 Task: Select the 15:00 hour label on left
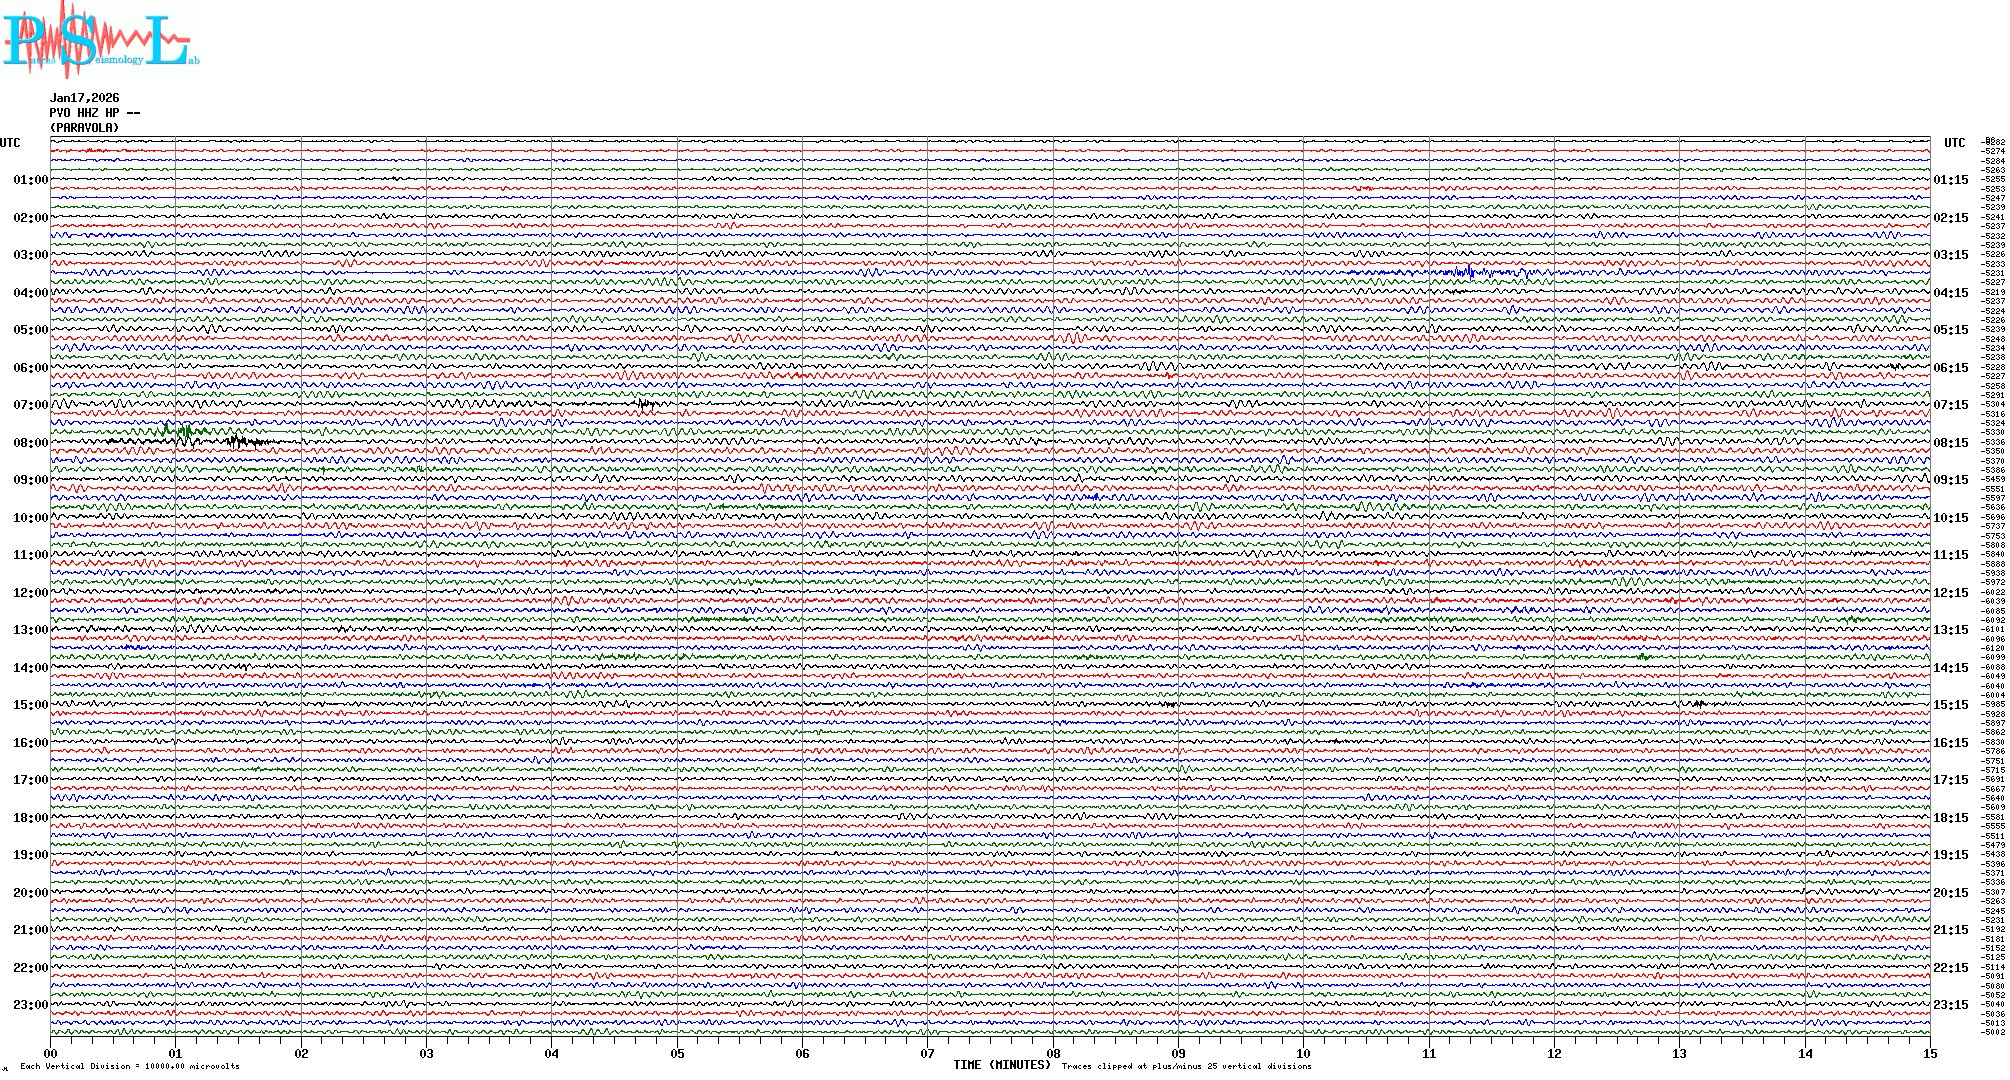[30, 705]
